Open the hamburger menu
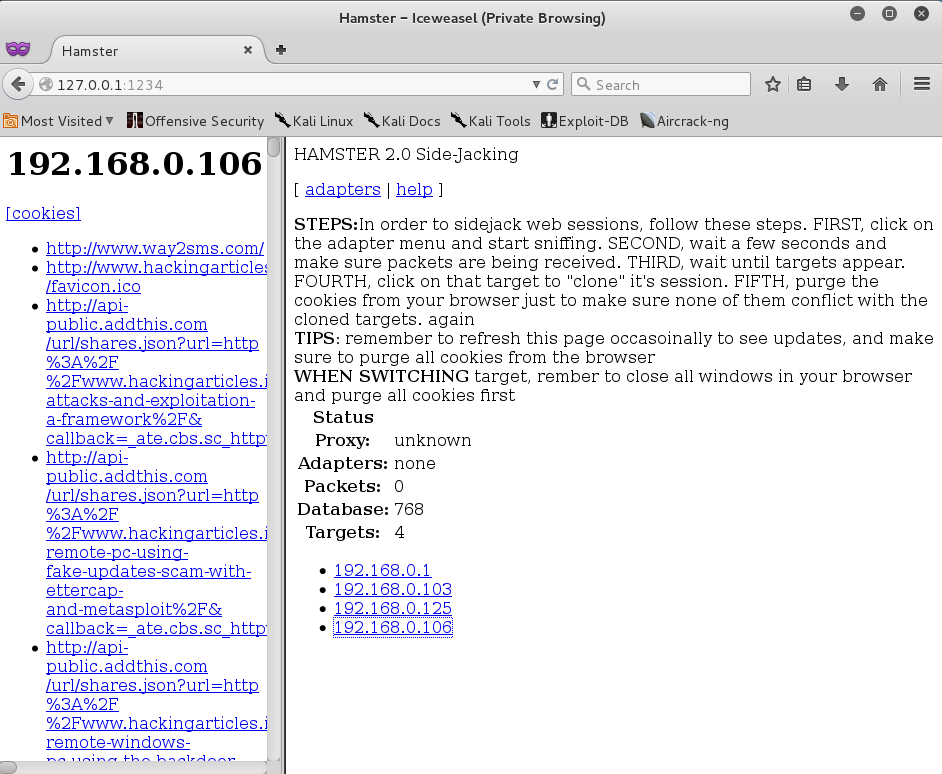942x774 pixels. [x=922, y=84]
